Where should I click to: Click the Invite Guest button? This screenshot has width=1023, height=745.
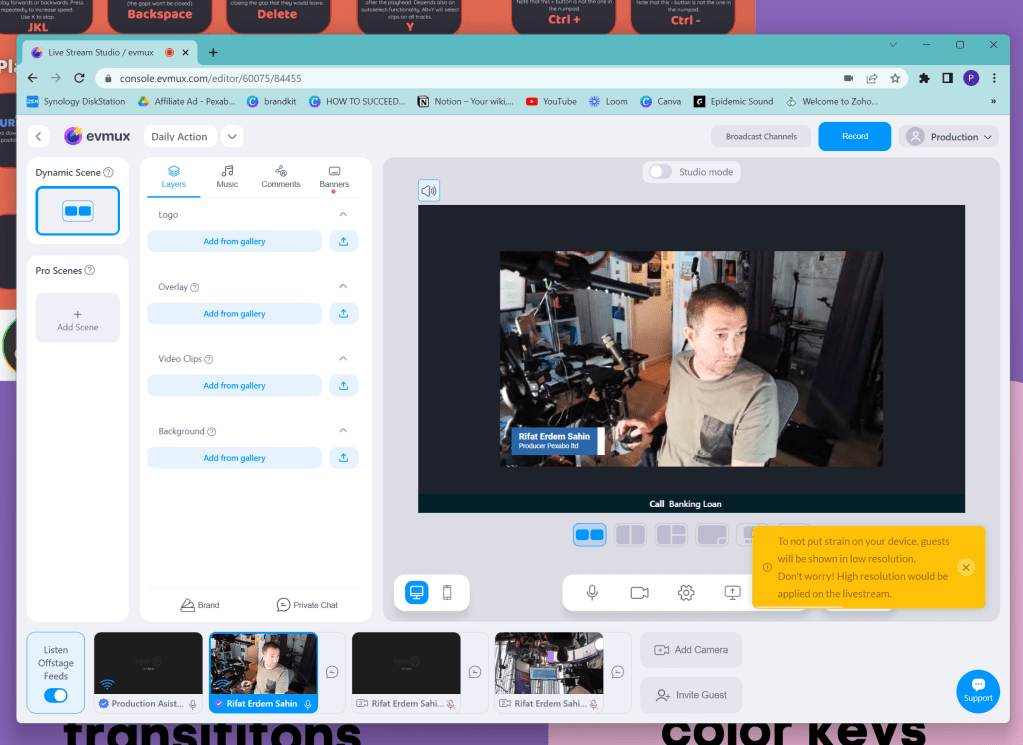[x=691, y=695]
